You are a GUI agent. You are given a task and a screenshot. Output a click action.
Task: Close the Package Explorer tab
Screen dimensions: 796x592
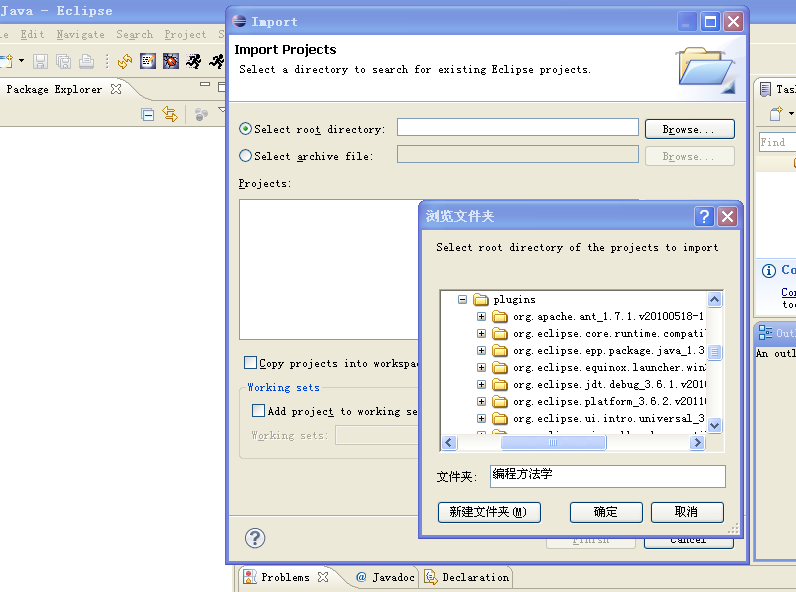coord(116,89)
